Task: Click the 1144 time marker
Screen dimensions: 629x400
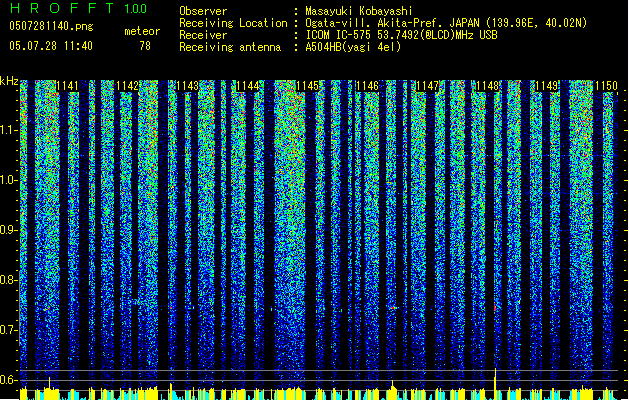Action: (248, 86)
